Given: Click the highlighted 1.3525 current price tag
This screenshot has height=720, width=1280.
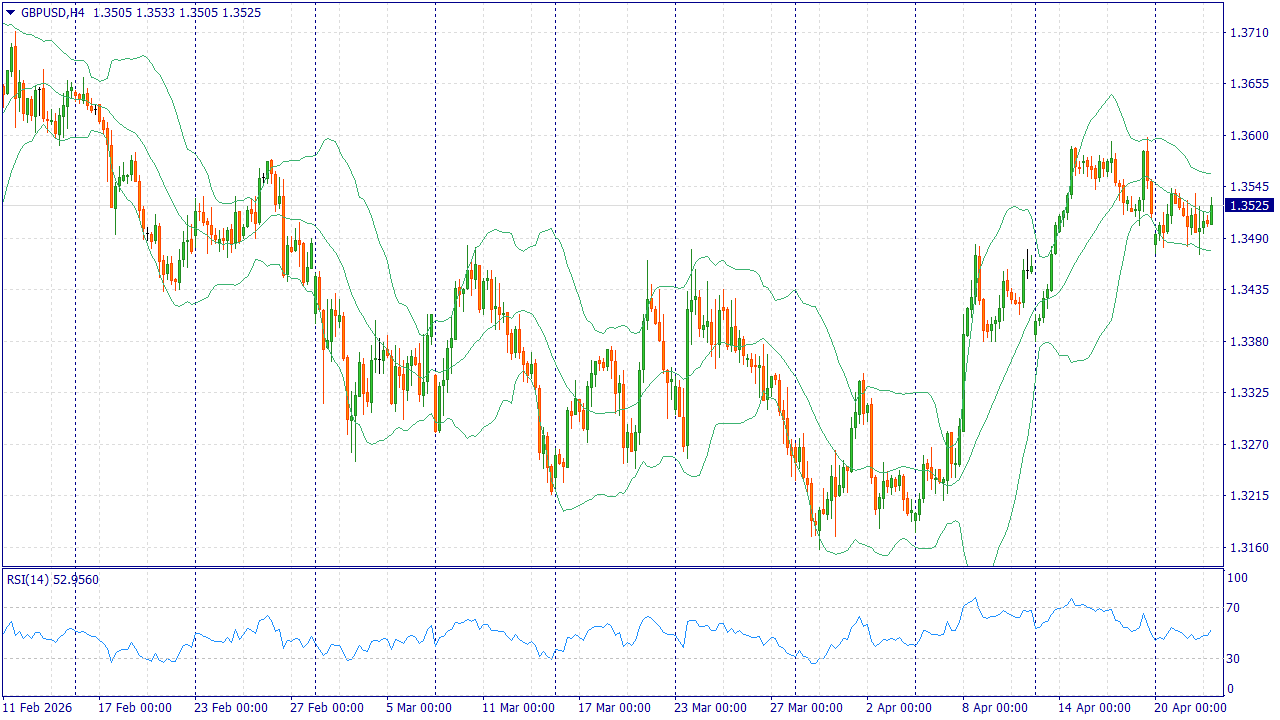Looking at the screenshot, I should [x=1249, y=205].
